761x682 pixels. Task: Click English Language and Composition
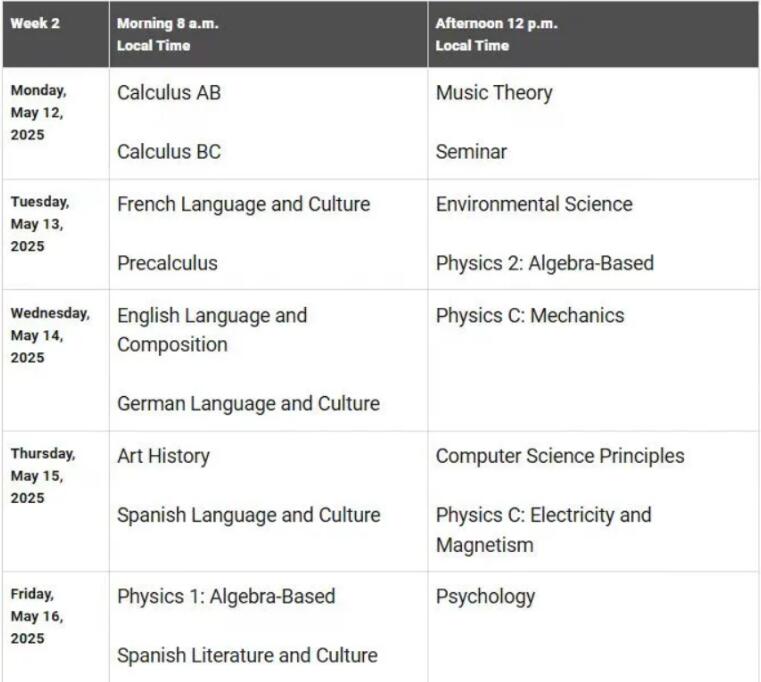click(212, 329)
